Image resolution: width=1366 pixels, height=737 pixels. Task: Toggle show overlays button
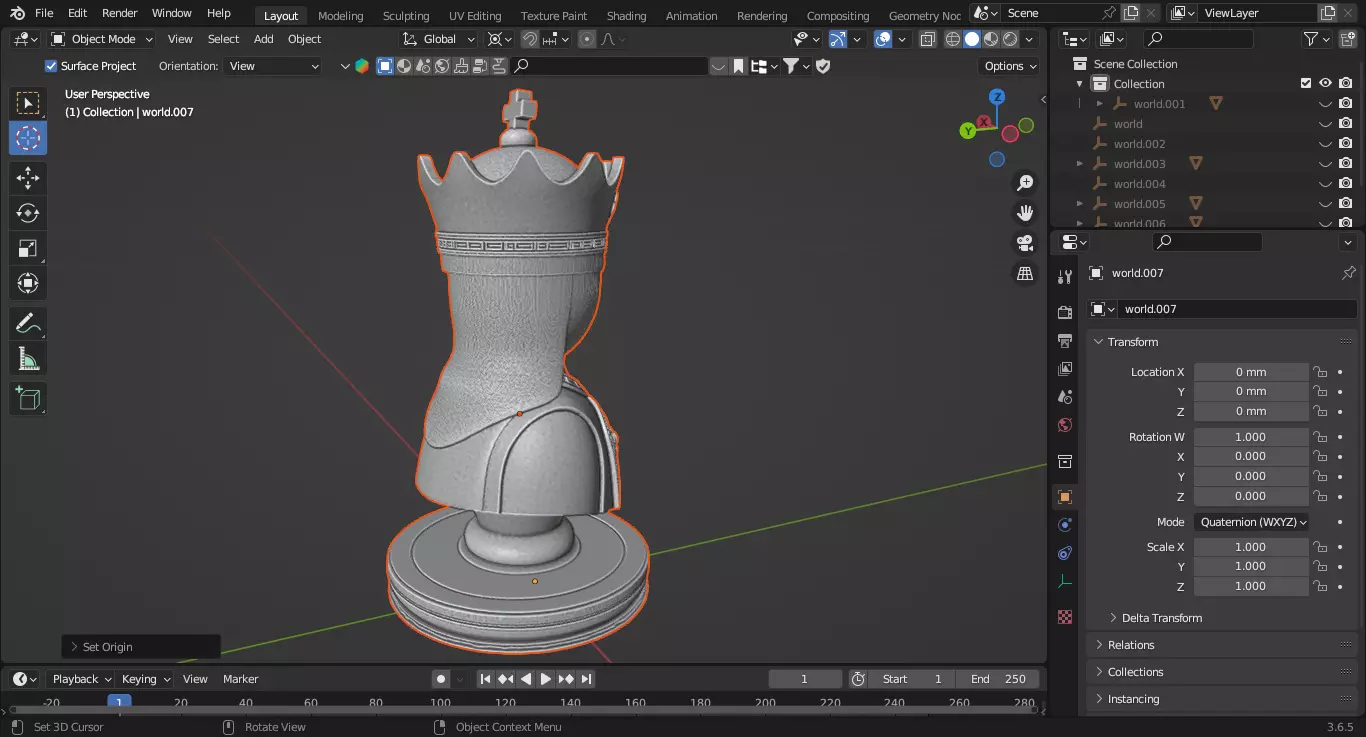(883, 39)
